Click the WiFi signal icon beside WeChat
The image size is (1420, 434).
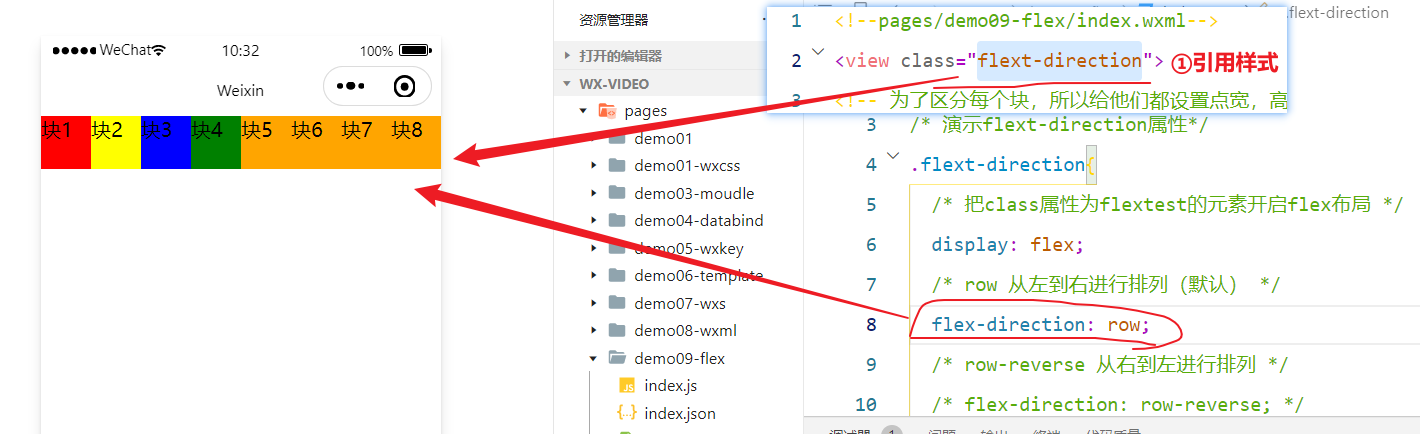coord(158,50)
